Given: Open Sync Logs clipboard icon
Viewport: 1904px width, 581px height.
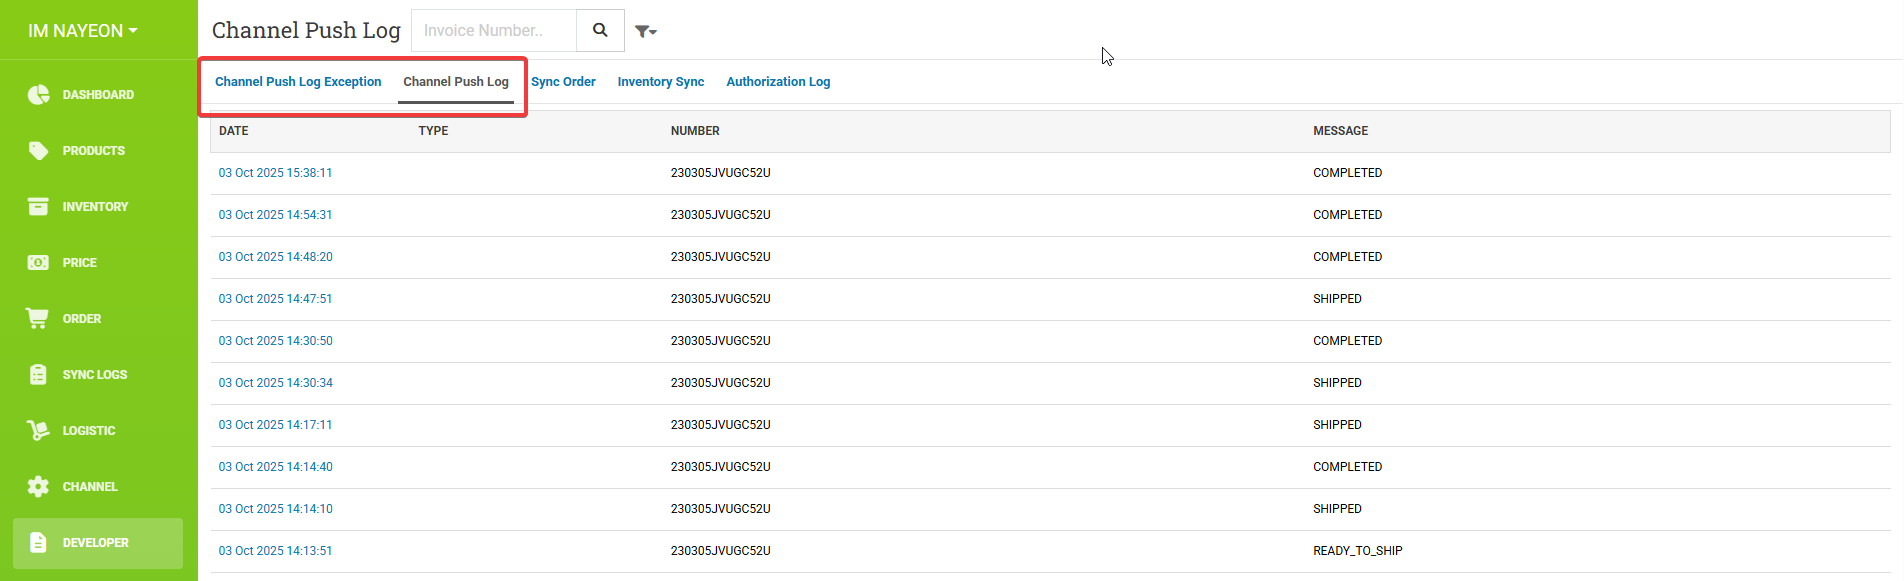Looking at the screenshot, I should [x=38, y=375].
